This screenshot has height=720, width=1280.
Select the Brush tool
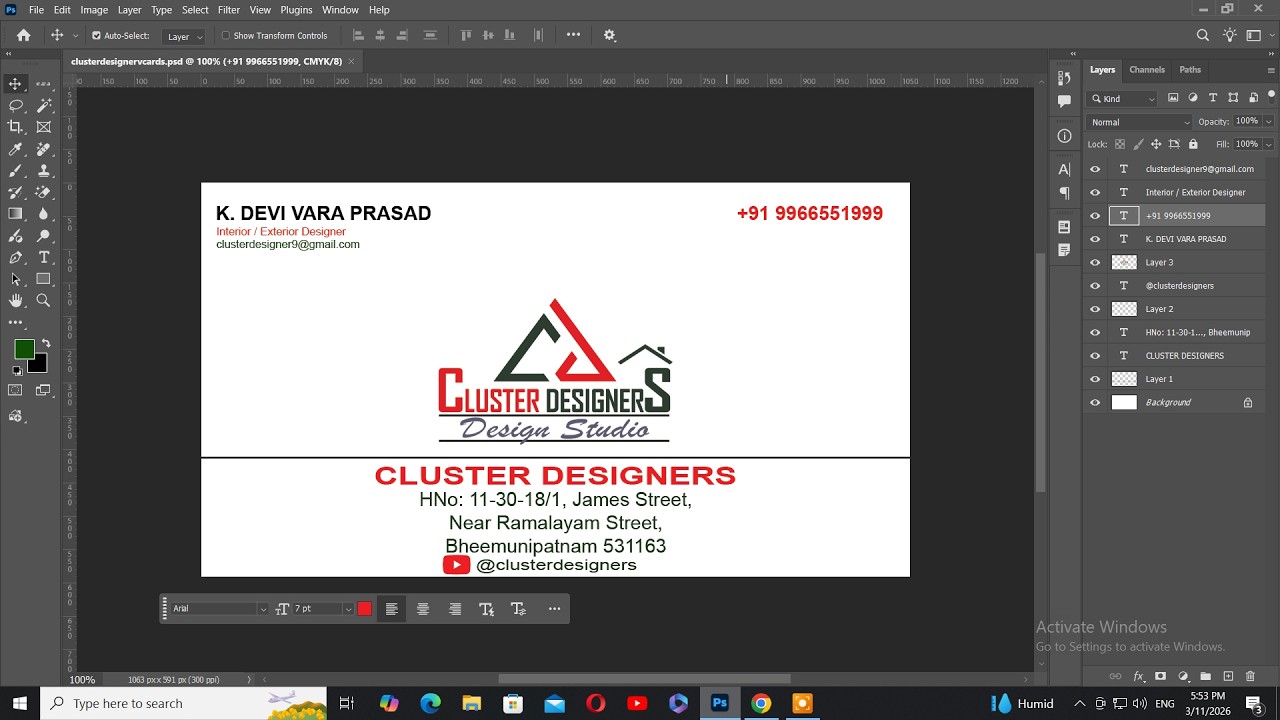coord(16,171)
